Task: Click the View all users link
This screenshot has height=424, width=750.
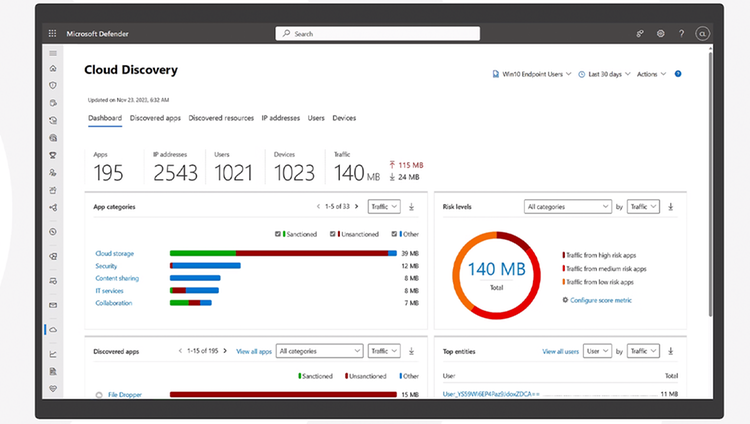Action: point(561,351)
